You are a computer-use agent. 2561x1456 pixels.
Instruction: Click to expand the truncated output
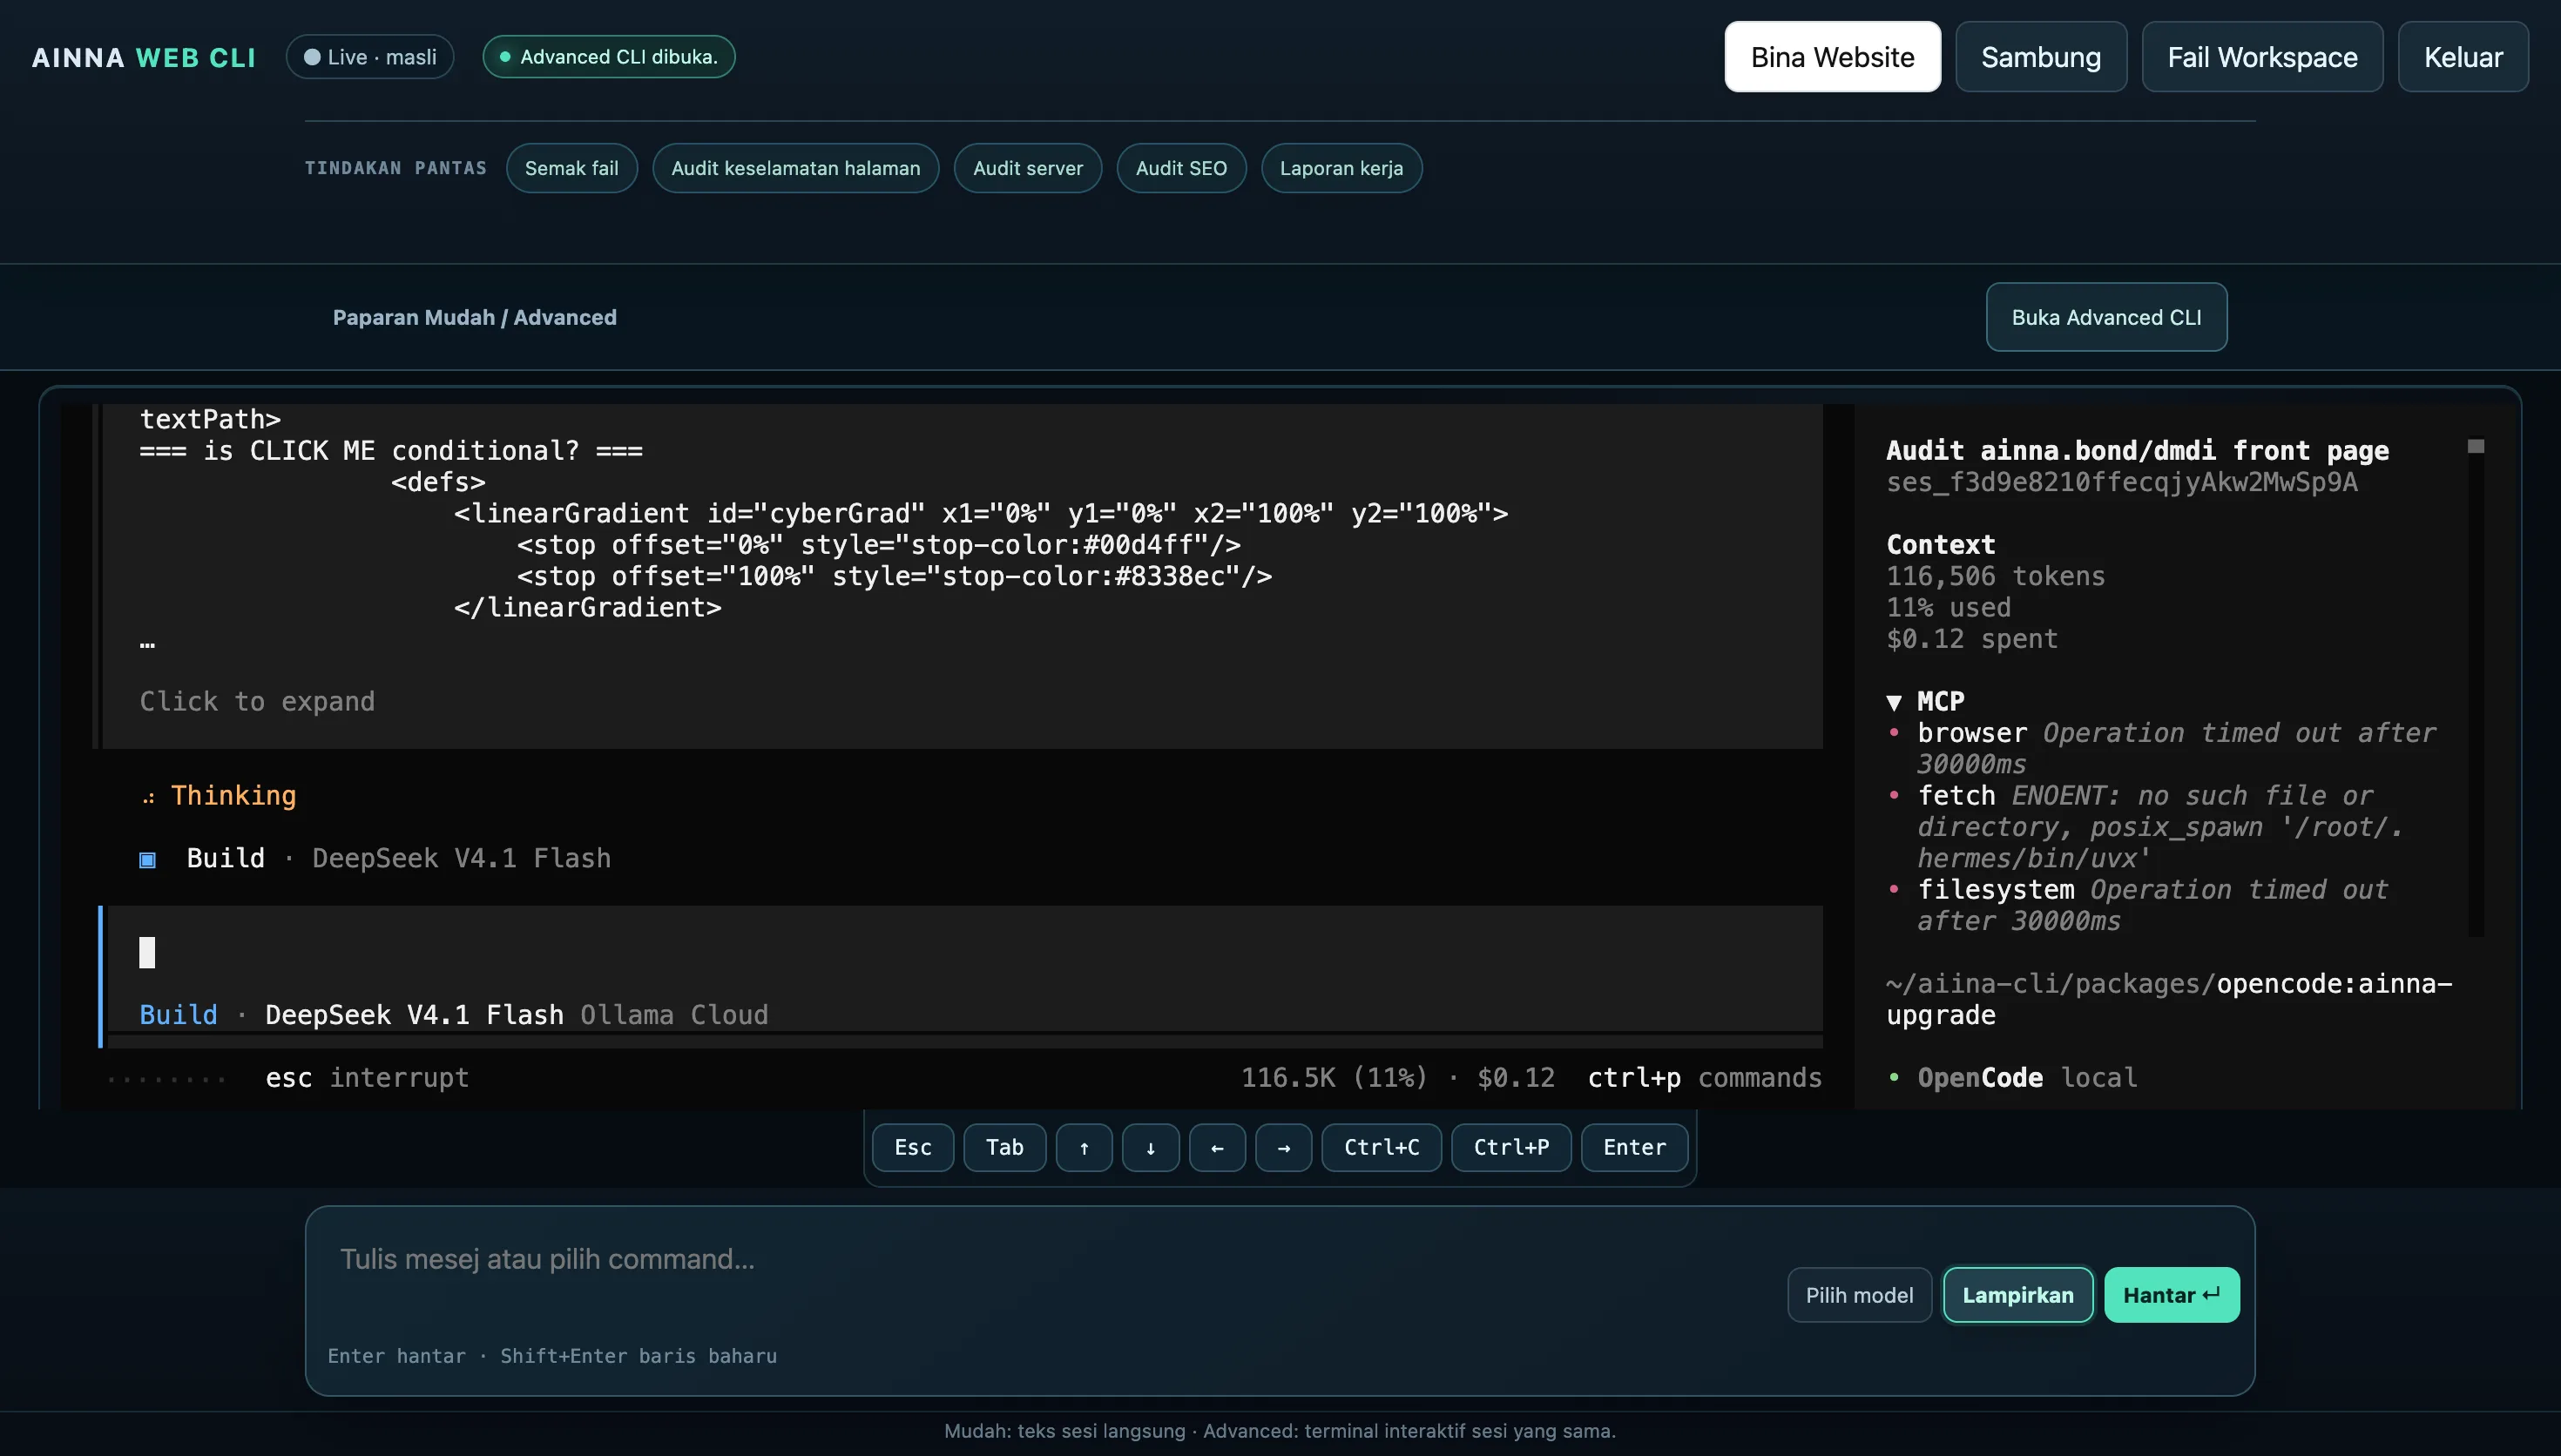tap(257, 701)
